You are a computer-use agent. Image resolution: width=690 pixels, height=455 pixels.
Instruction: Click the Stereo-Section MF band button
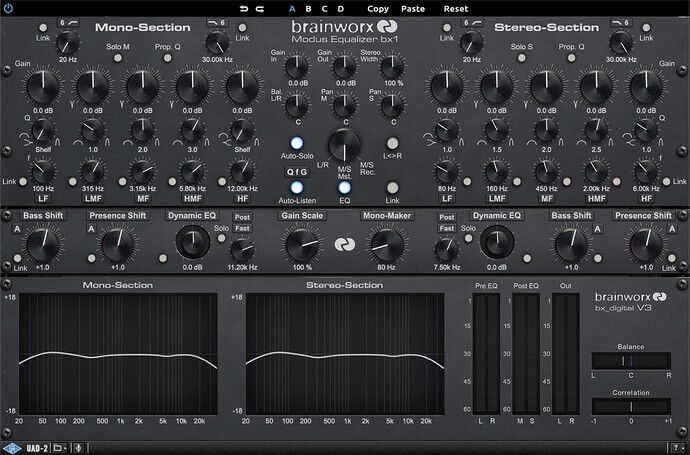click(547, 198)
